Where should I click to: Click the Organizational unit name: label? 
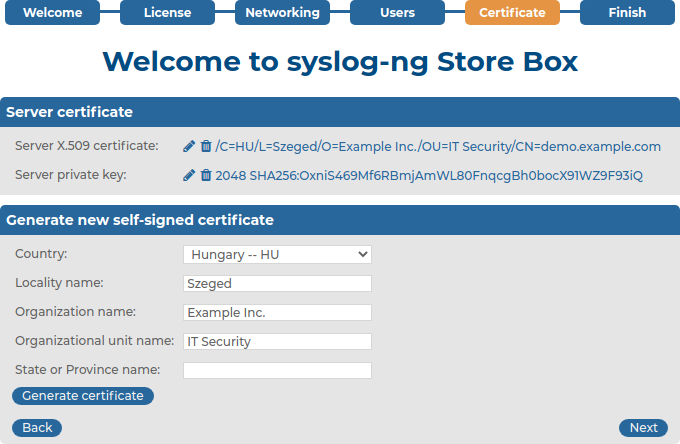coord(95,341)
